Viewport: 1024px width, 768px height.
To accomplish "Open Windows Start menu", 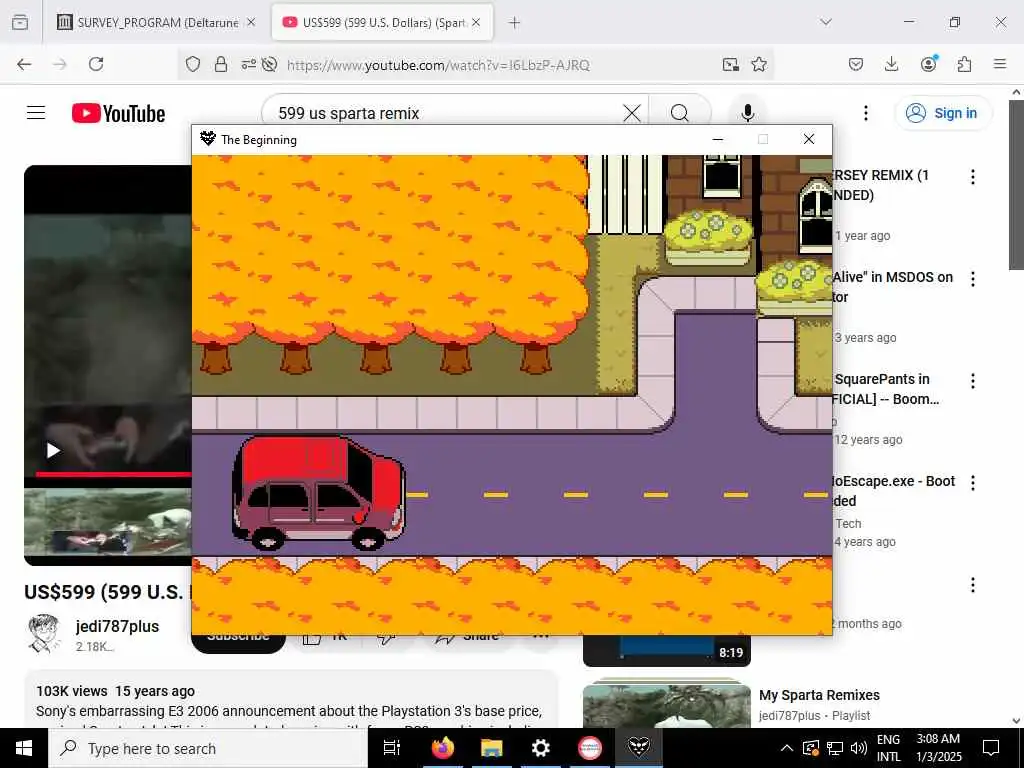I will (x=24, y=748).
